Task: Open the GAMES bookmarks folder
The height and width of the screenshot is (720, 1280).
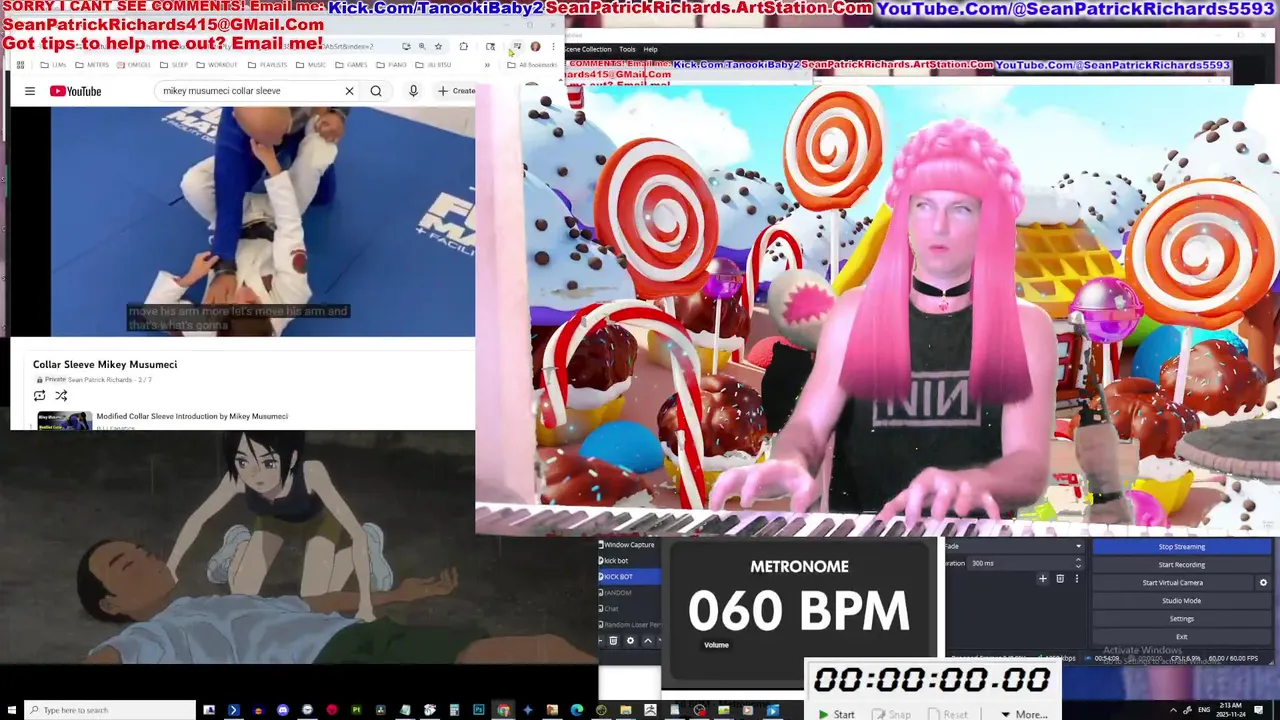Action: [351, 65]
